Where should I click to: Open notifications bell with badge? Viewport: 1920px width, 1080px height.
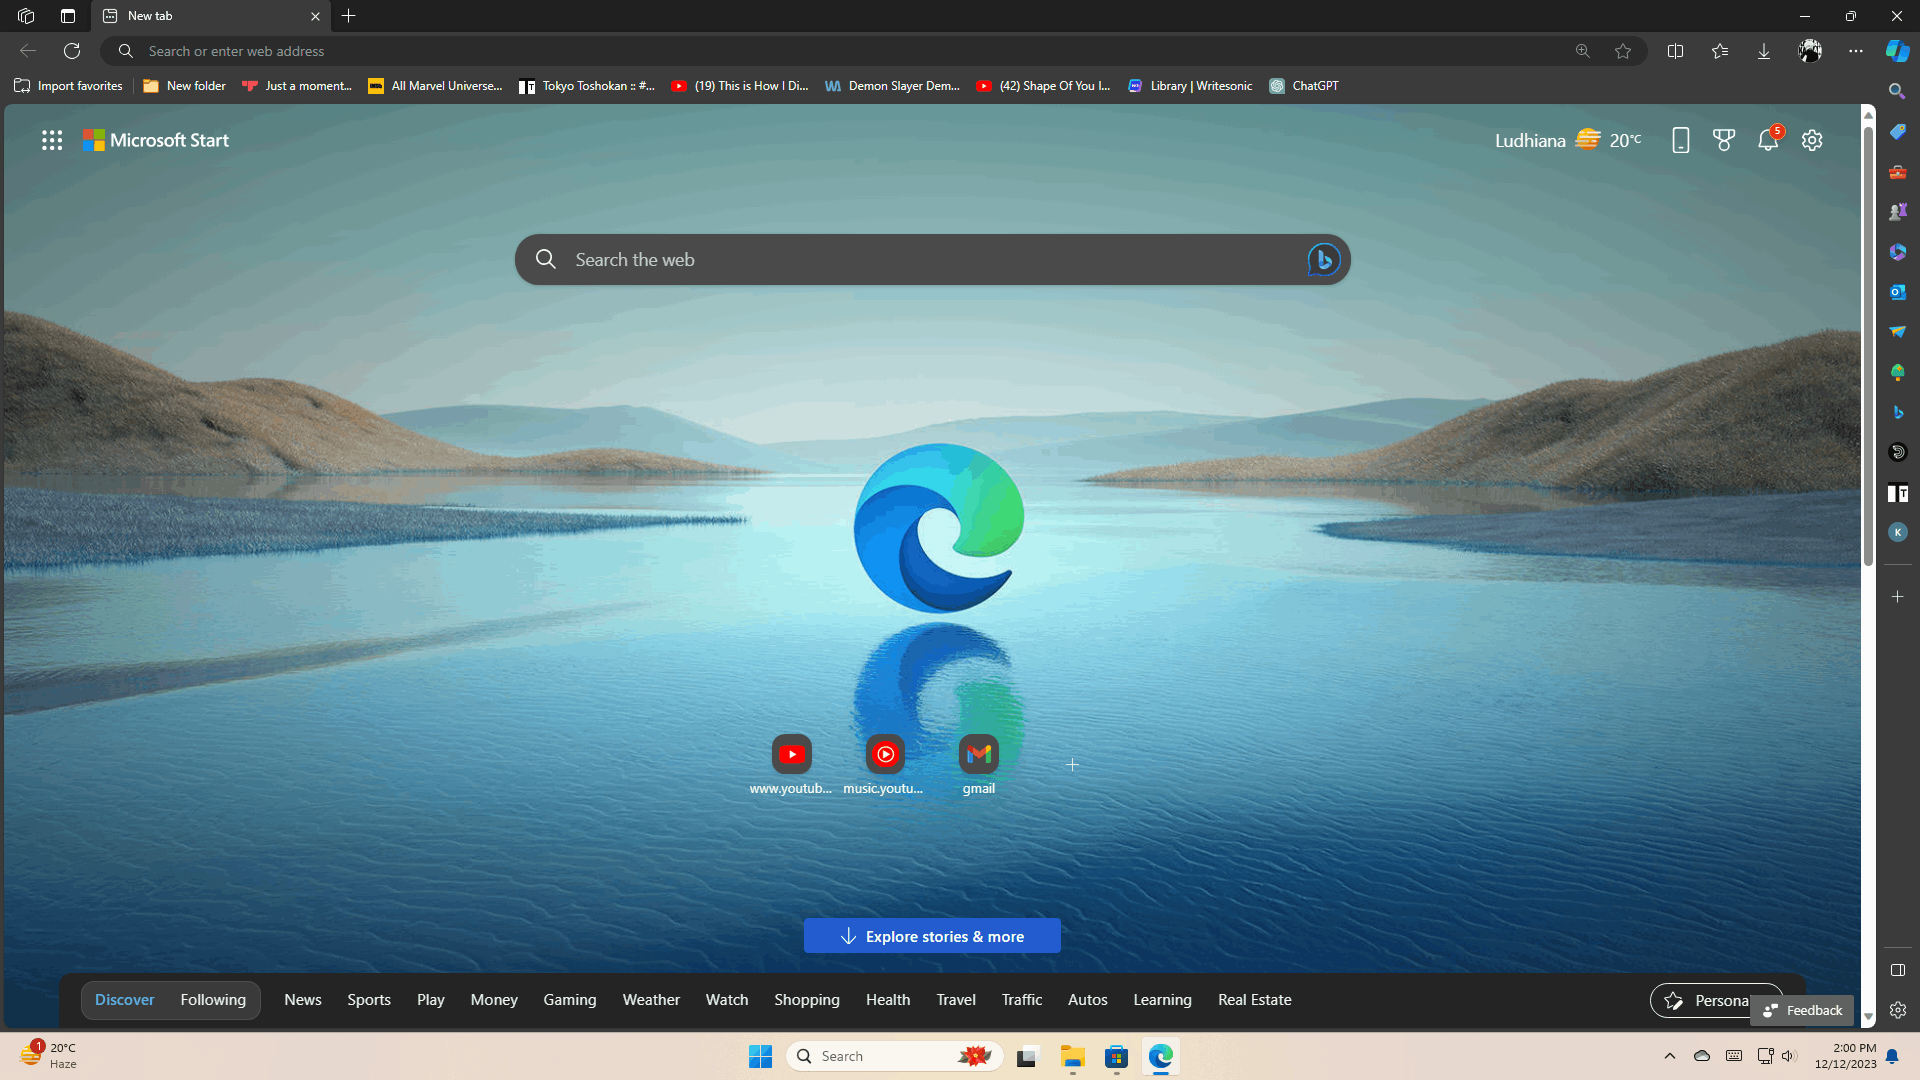tap(1768, 140)
